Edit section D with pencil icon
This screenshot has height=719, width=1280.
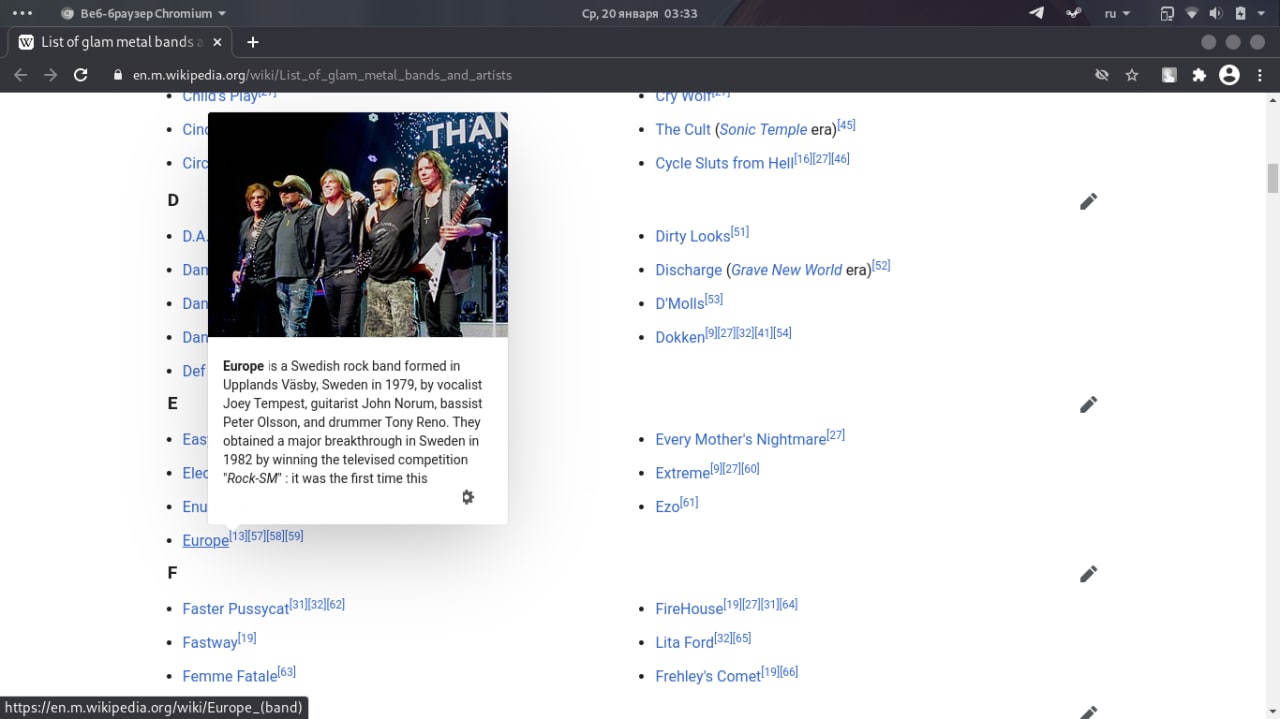click(1088, 201)
